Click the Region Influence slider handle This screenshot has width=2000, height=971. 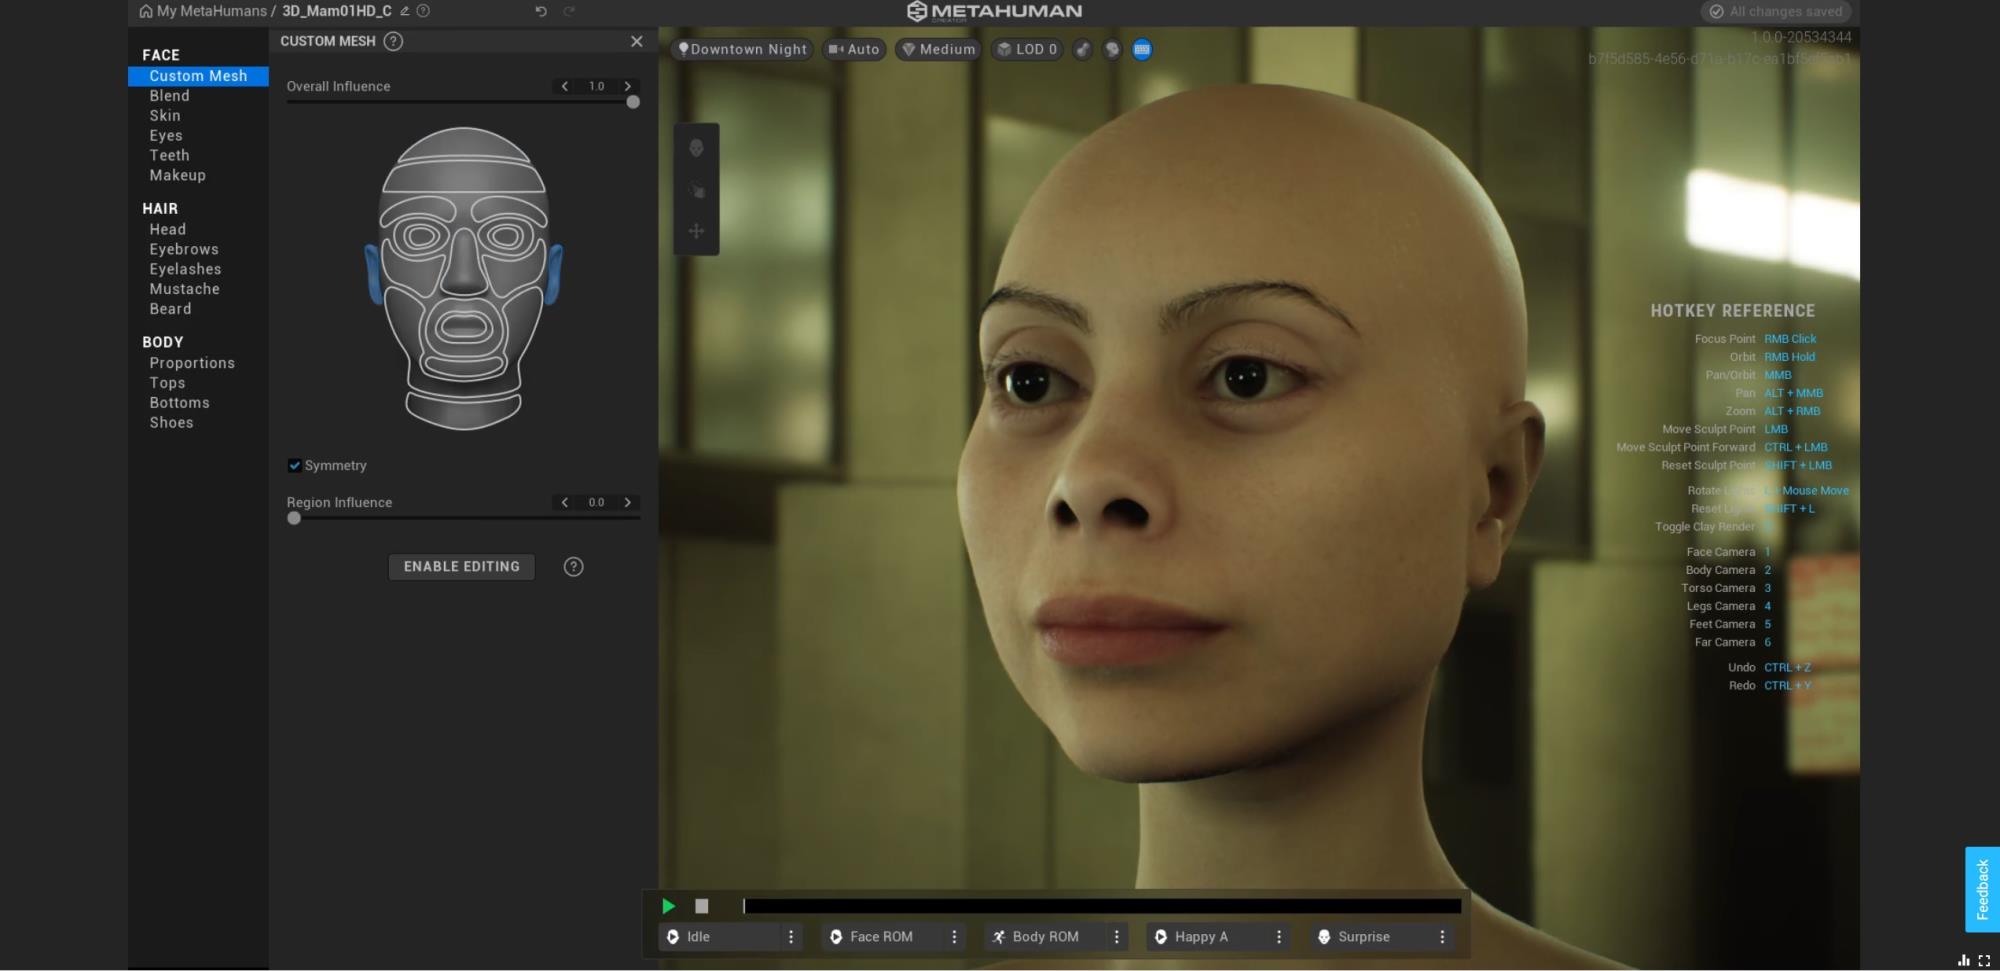pos(294,518)
